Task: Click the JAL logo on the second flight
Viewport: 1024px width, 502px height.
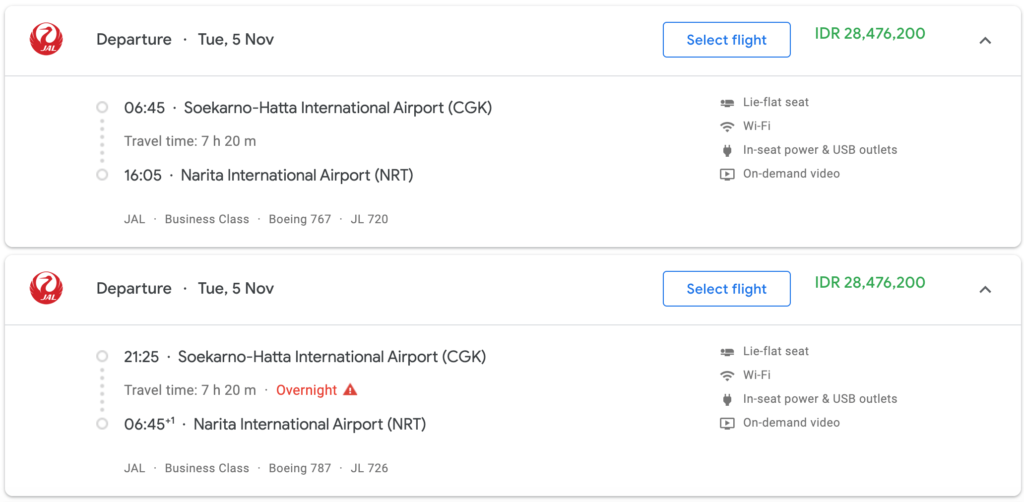Action: pyautogui.click(x=46, y=288)
